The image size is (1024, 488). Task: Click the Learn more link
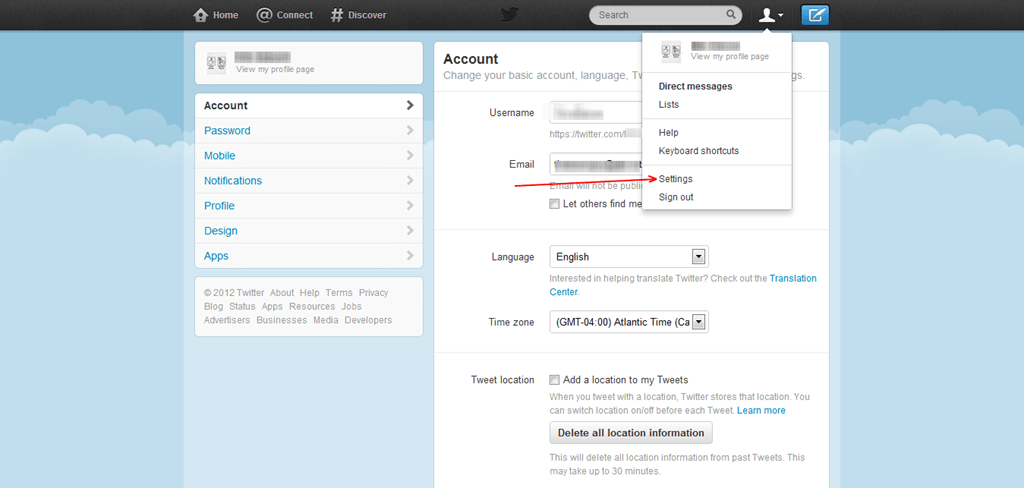(x=761, y=411)
